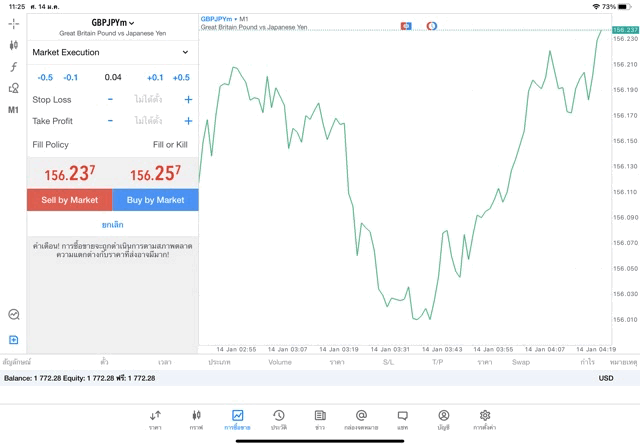Click Sell by Market button
Viewport: 640px width, 447px height.
click(x=70, y=200)
